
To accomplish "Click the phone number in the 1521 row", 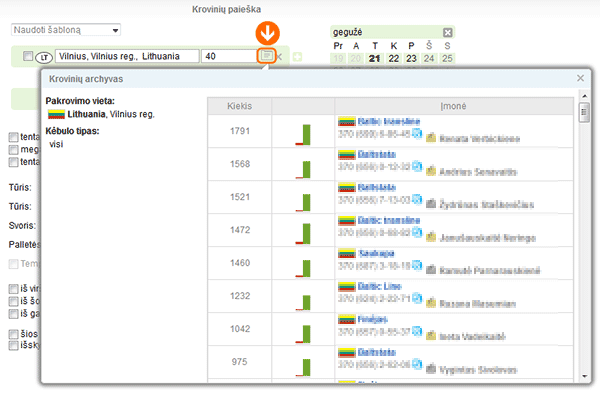I will [x=374, y=200].
